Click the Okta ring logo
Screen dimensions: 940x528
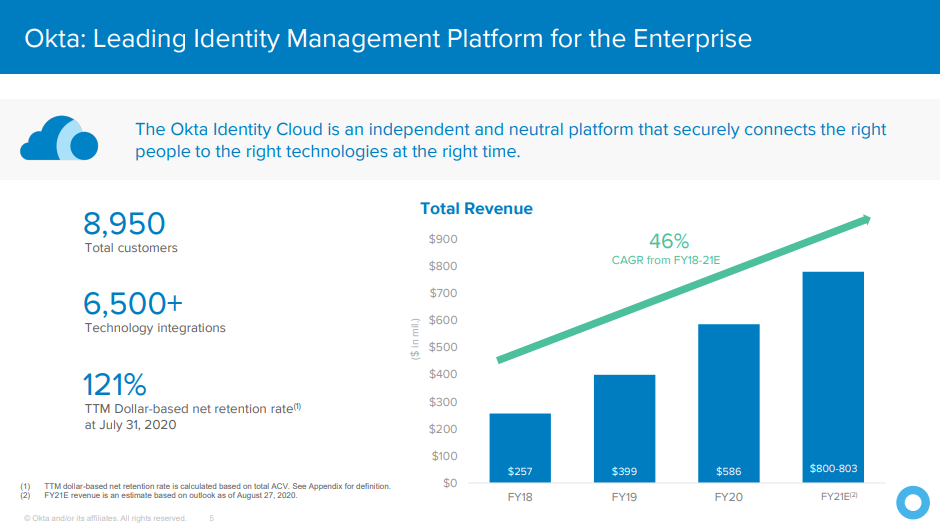[912, 502]
